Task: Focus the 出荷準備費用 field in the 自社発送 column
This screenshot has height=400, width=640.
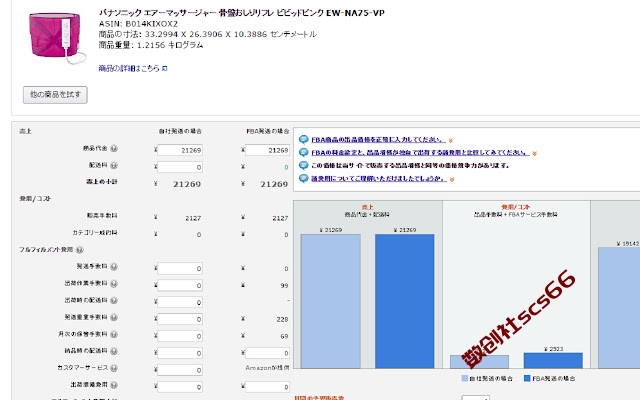Action: [x=180, y=387]
